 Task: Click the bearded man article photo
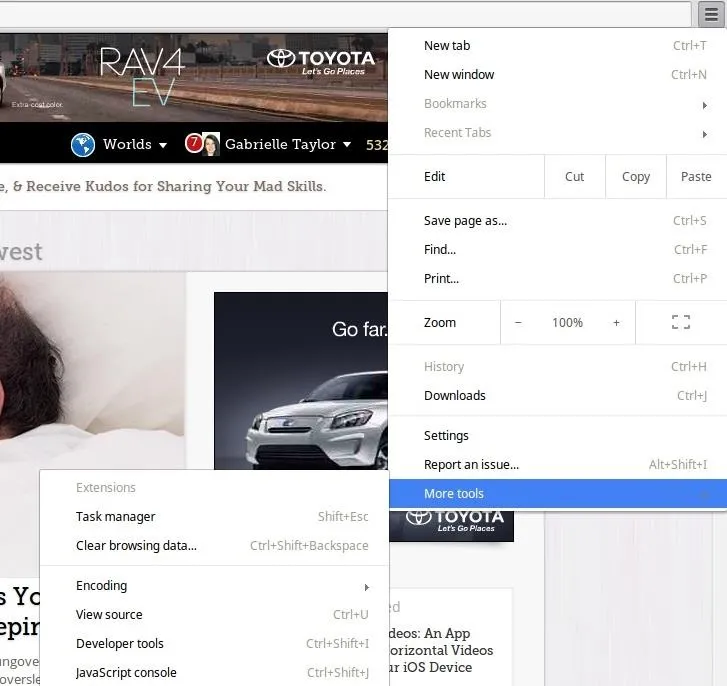click(92, 370)
